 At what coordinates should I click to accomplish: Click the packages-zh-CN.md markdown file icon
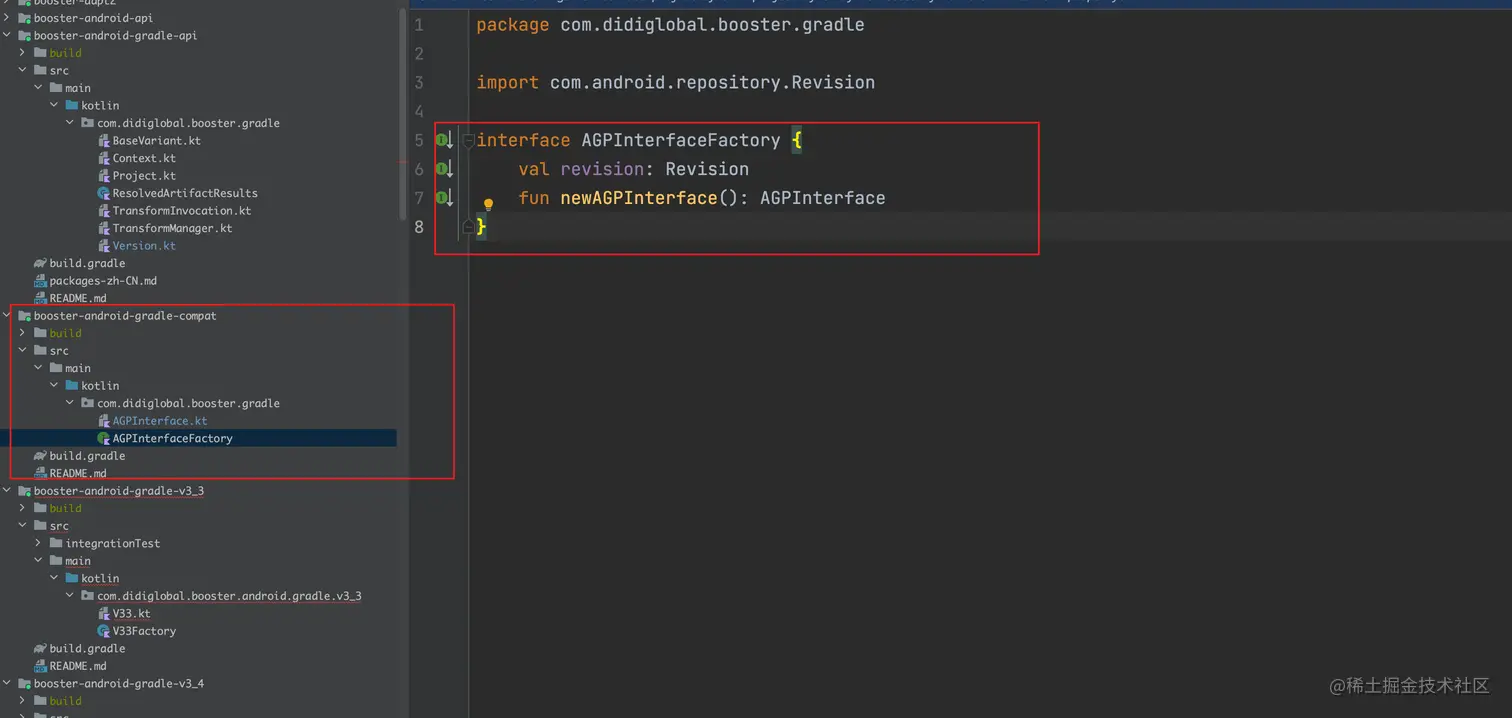[x=40, y=281]
